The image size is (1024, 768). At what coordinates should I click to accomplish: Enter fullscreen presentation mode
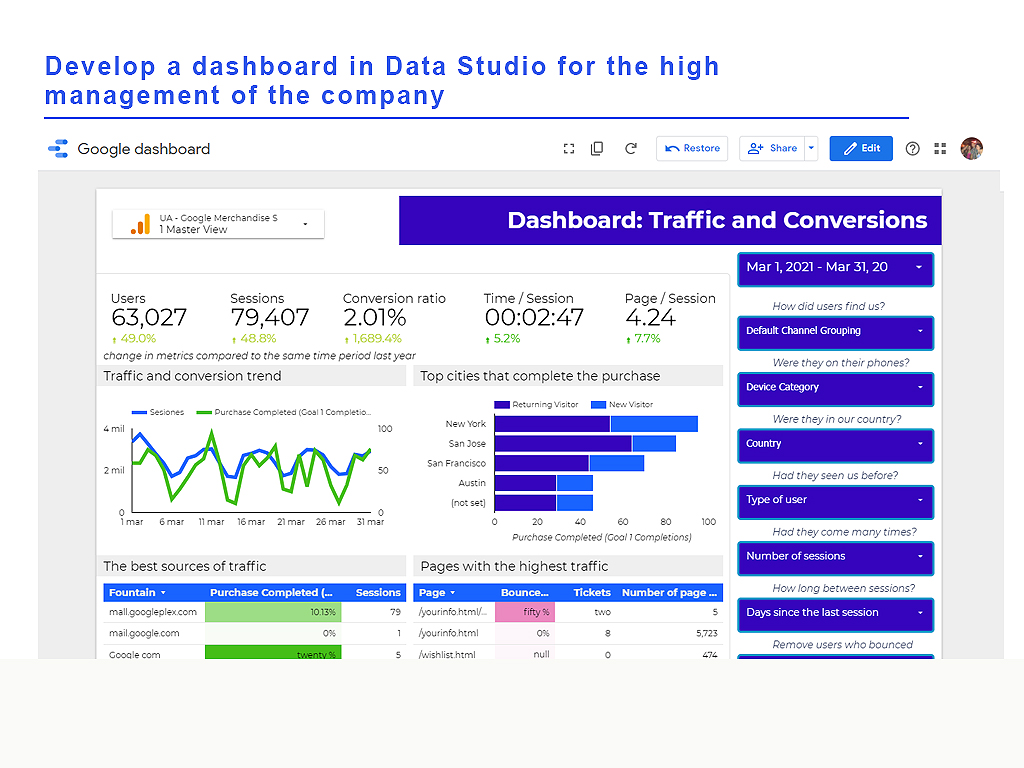tap(569, 149)
